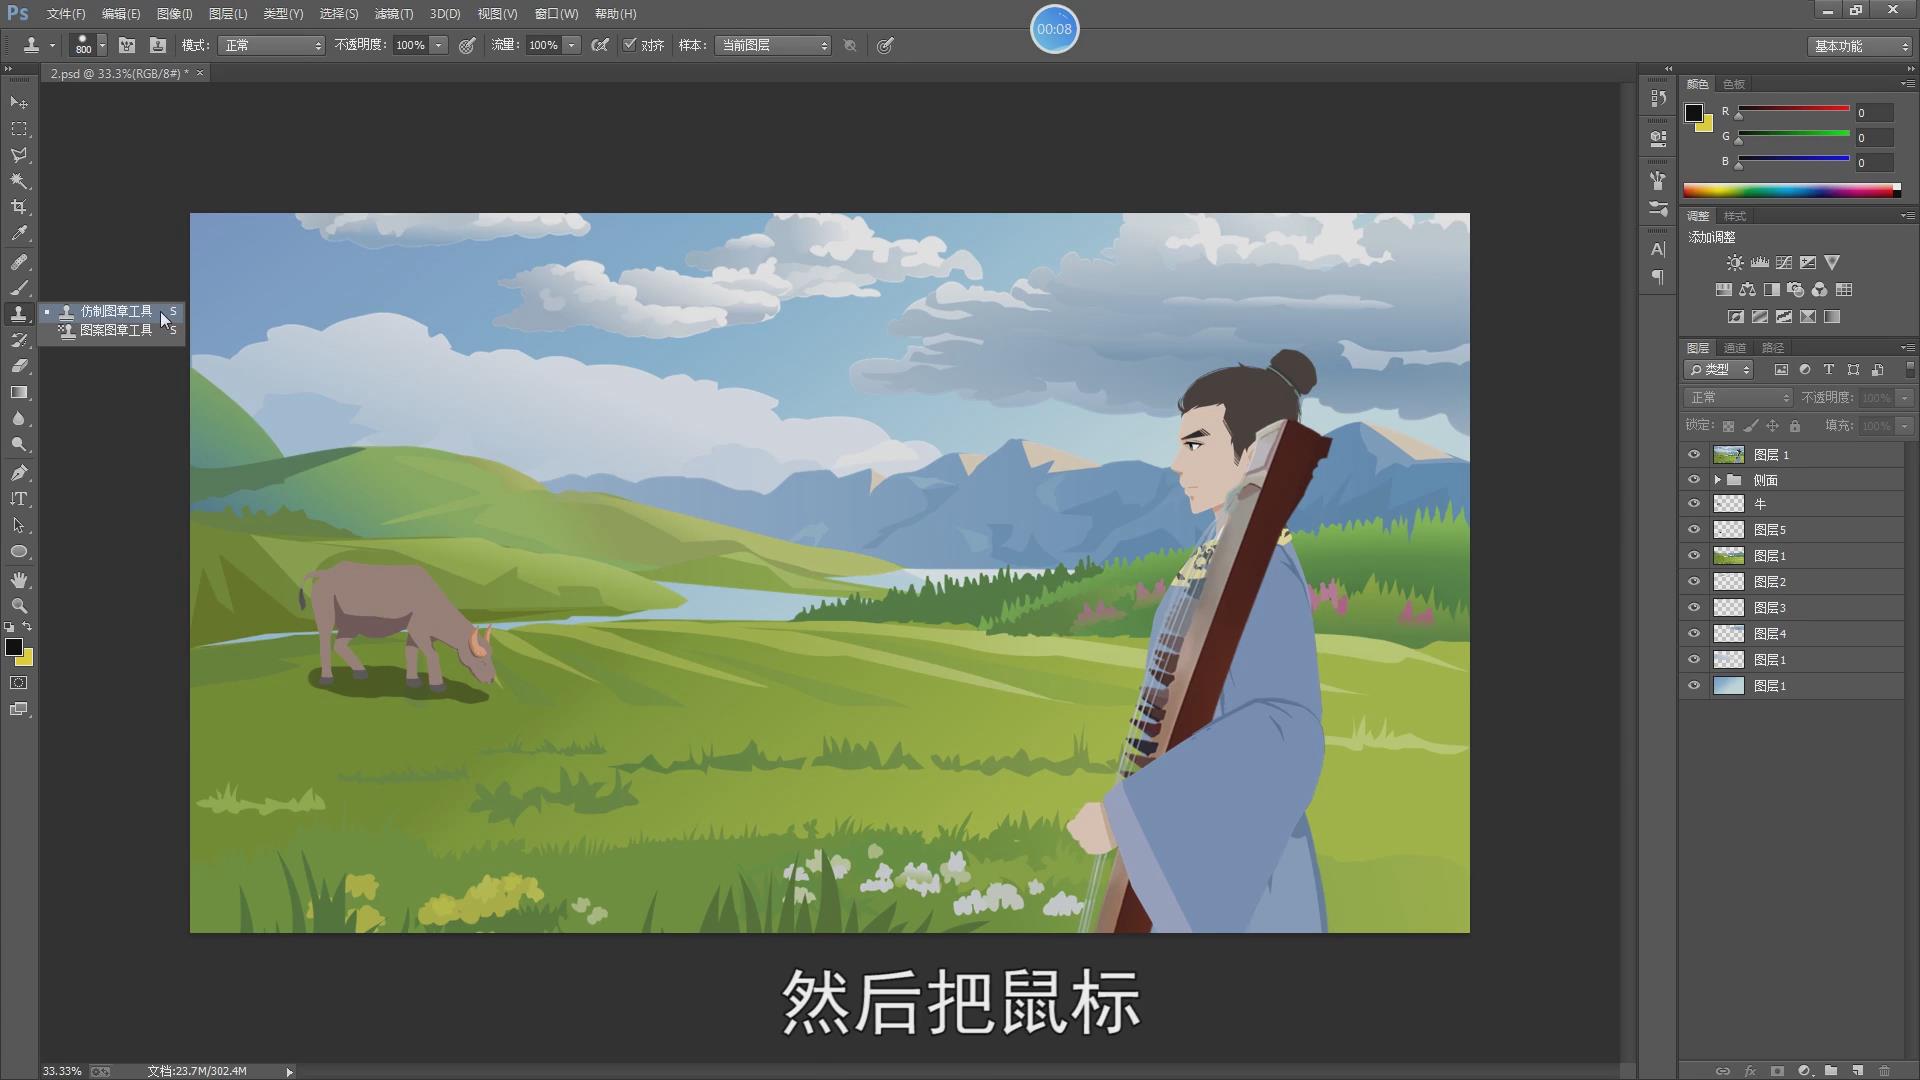Select the Hand tool

19,580
